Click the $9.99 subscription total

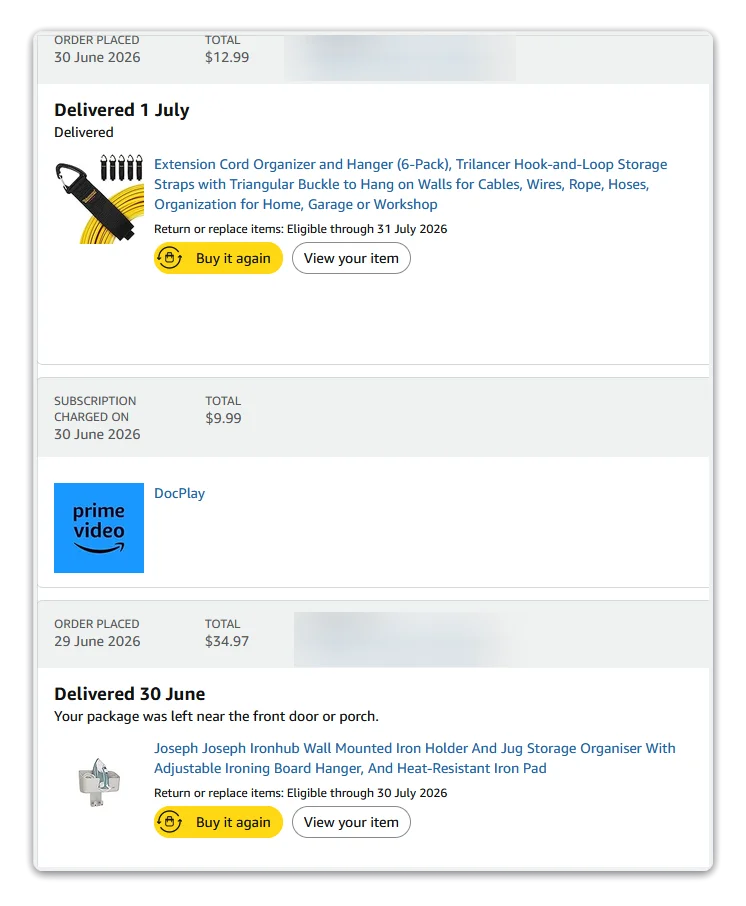(x=223, y=418)
